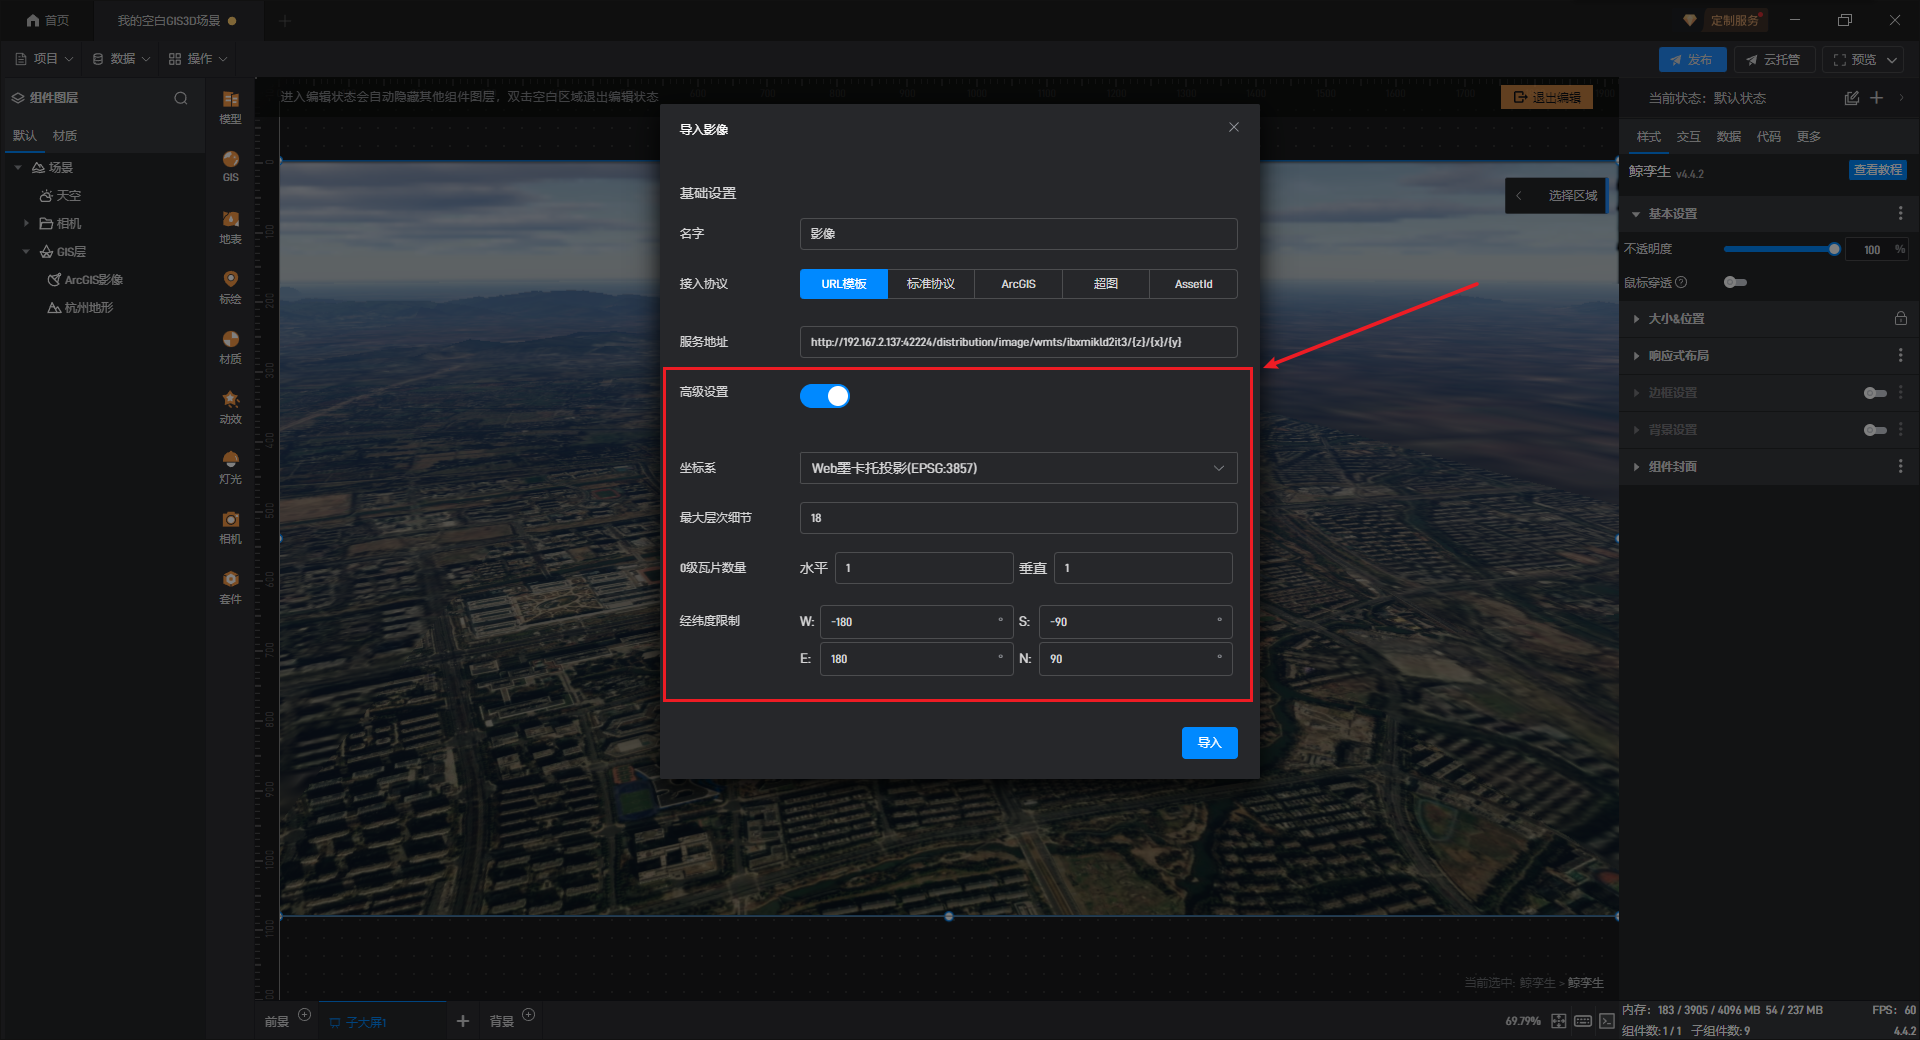This screenshot has height=1040, width=1920.
Task: Enable the 鼠标穿透 toggle
Action: (1735, 282)
